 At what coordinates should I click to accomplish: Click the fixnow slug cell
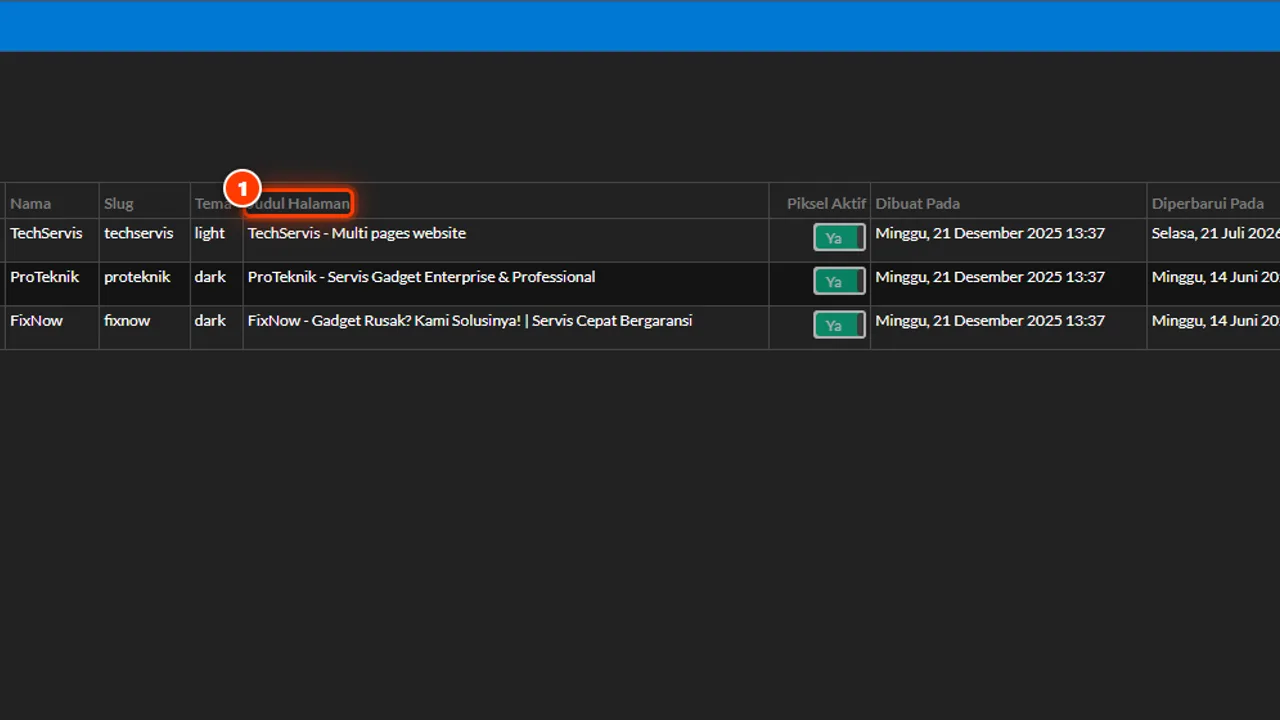coord(127,321)
